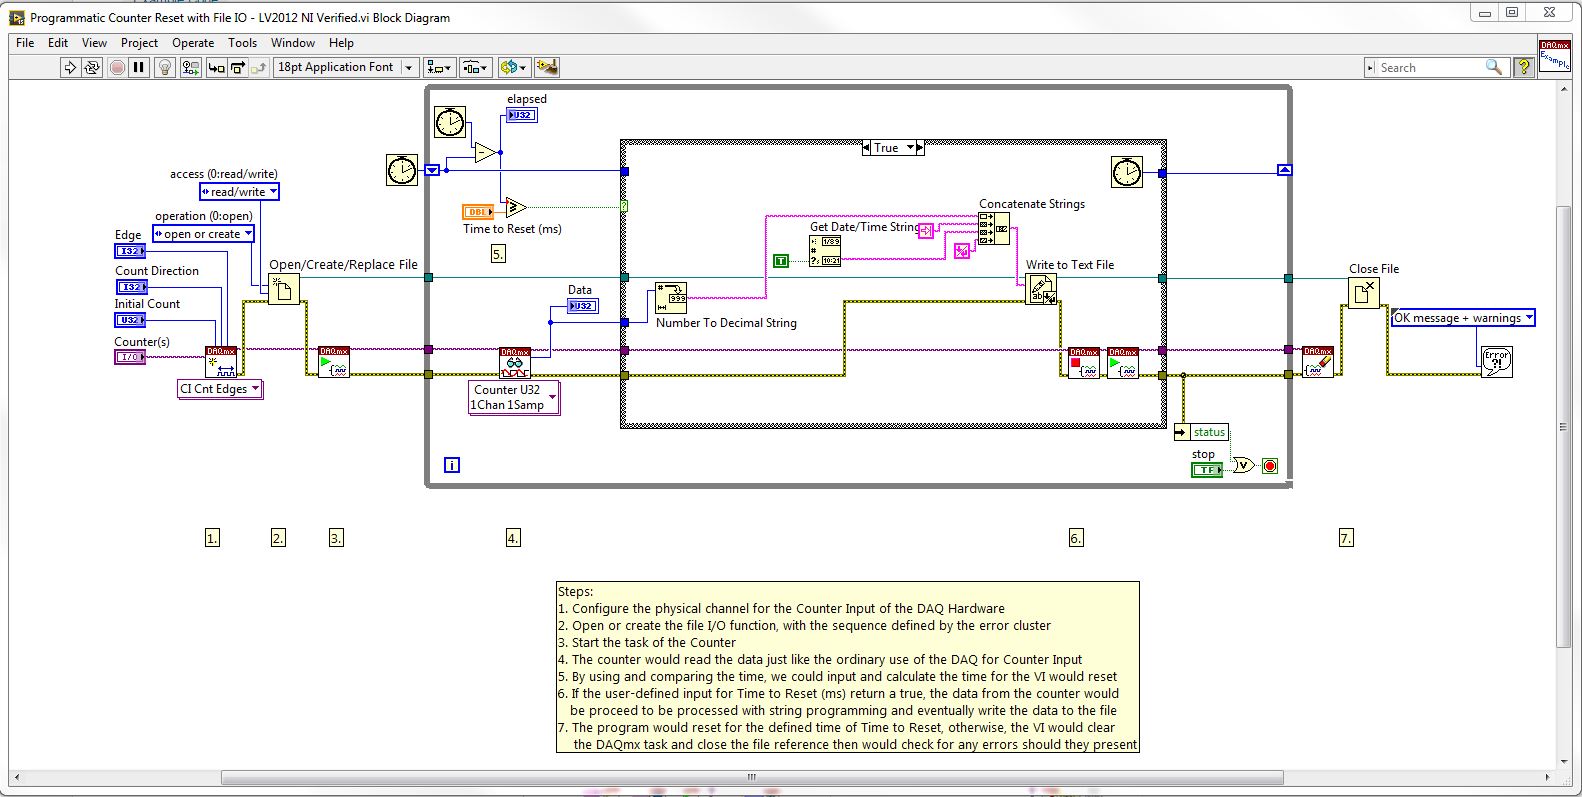Open the CI Cnt Edges selector

220,389
